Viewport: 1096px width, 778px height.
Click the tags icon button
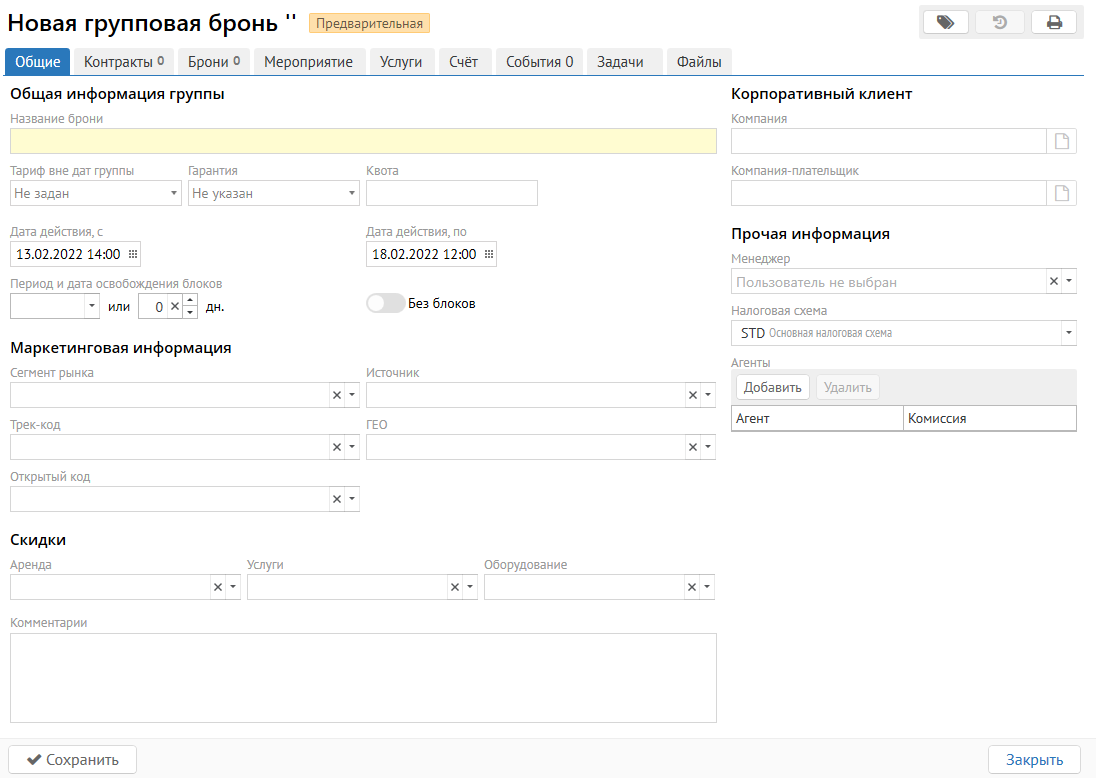[x=945, y=22]
